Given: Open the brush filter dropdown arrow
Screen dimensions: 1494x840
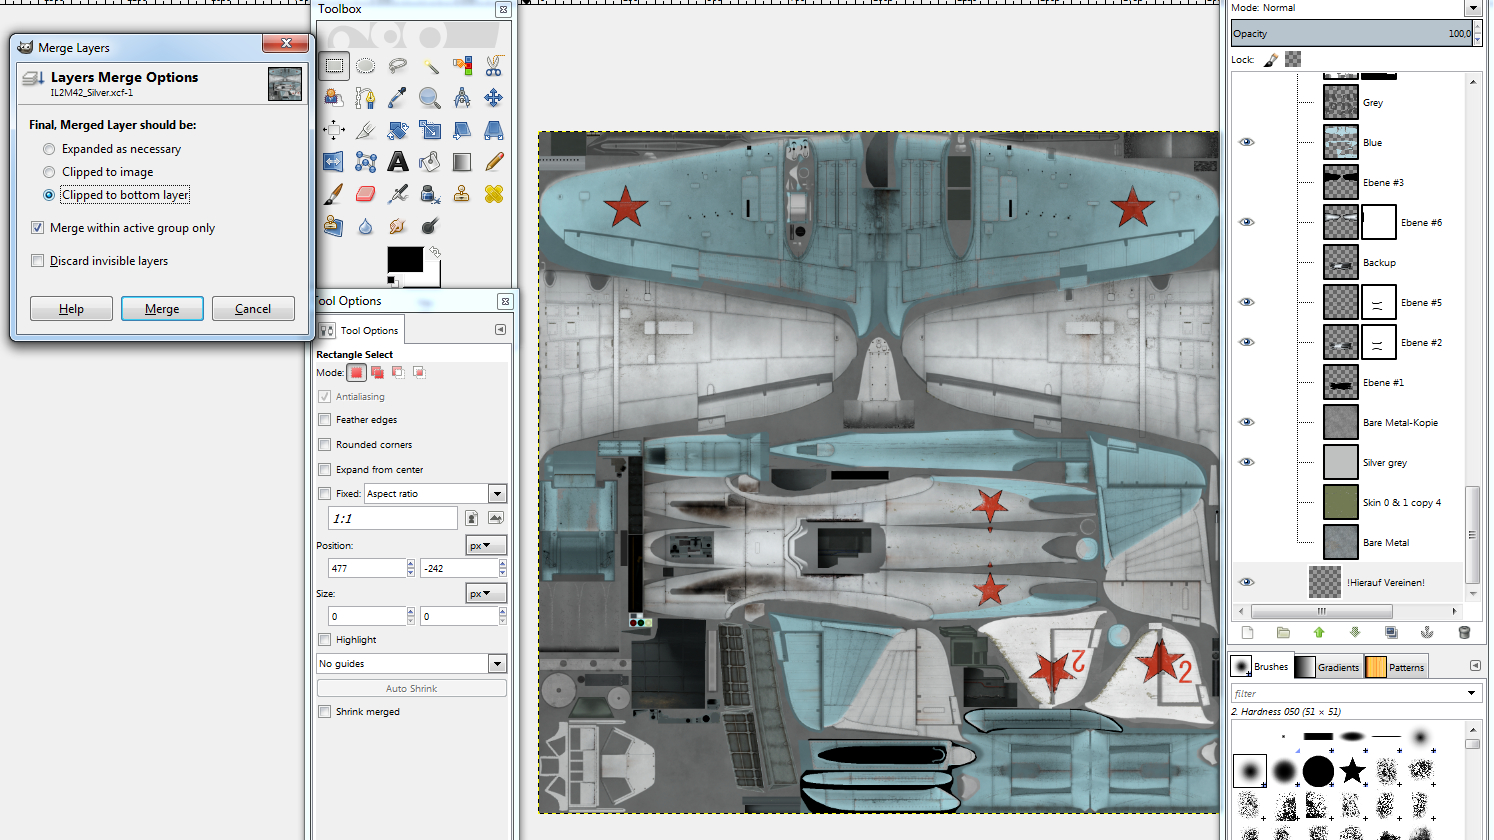Looking at the screenshot, I should [x=1471, y=693].
